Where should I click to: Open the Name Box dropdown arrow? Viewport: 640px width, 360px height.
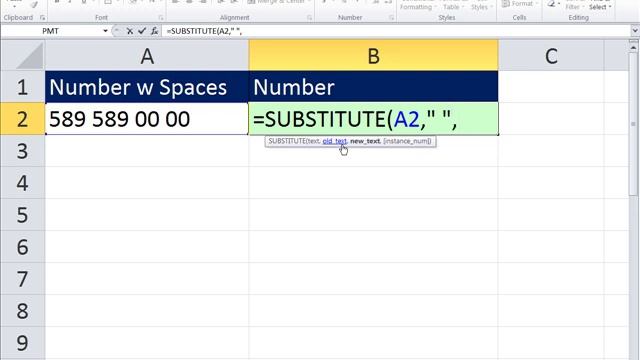pyautogui.click(x=105, y=31)
